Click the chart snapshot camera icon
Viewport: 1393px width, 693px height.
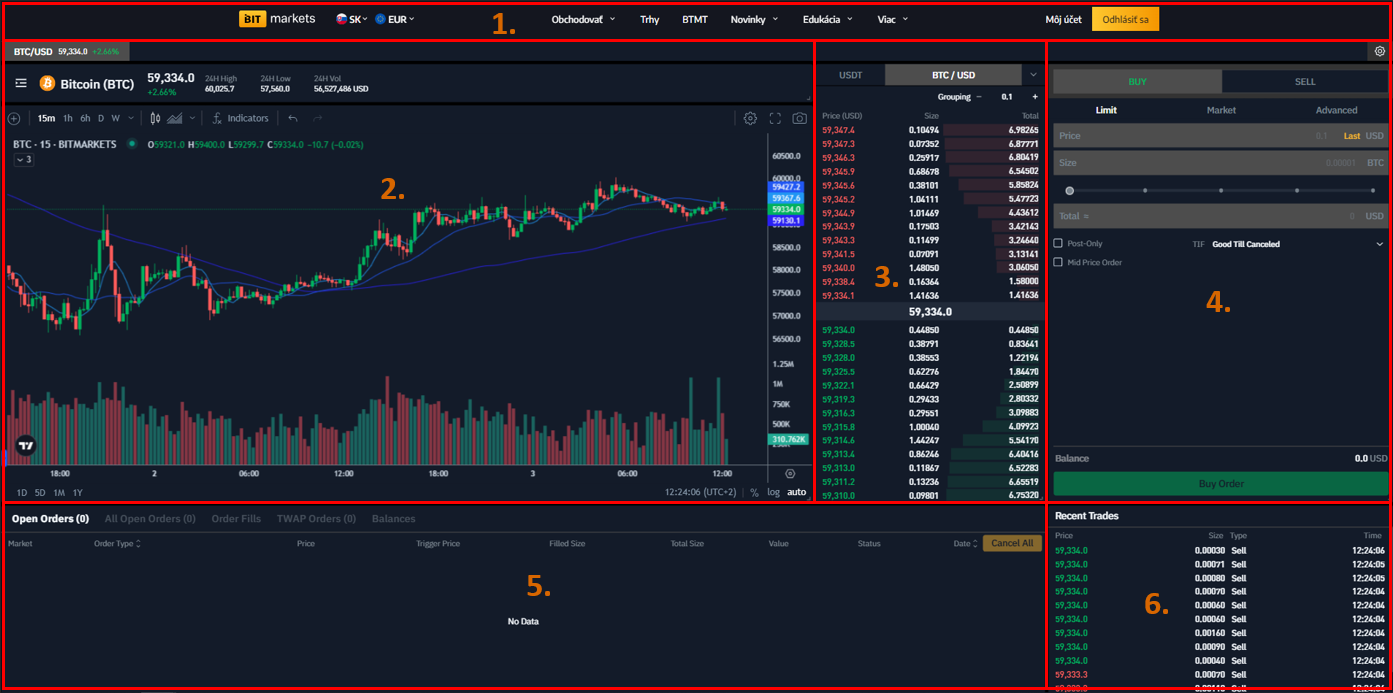point(799,118)
